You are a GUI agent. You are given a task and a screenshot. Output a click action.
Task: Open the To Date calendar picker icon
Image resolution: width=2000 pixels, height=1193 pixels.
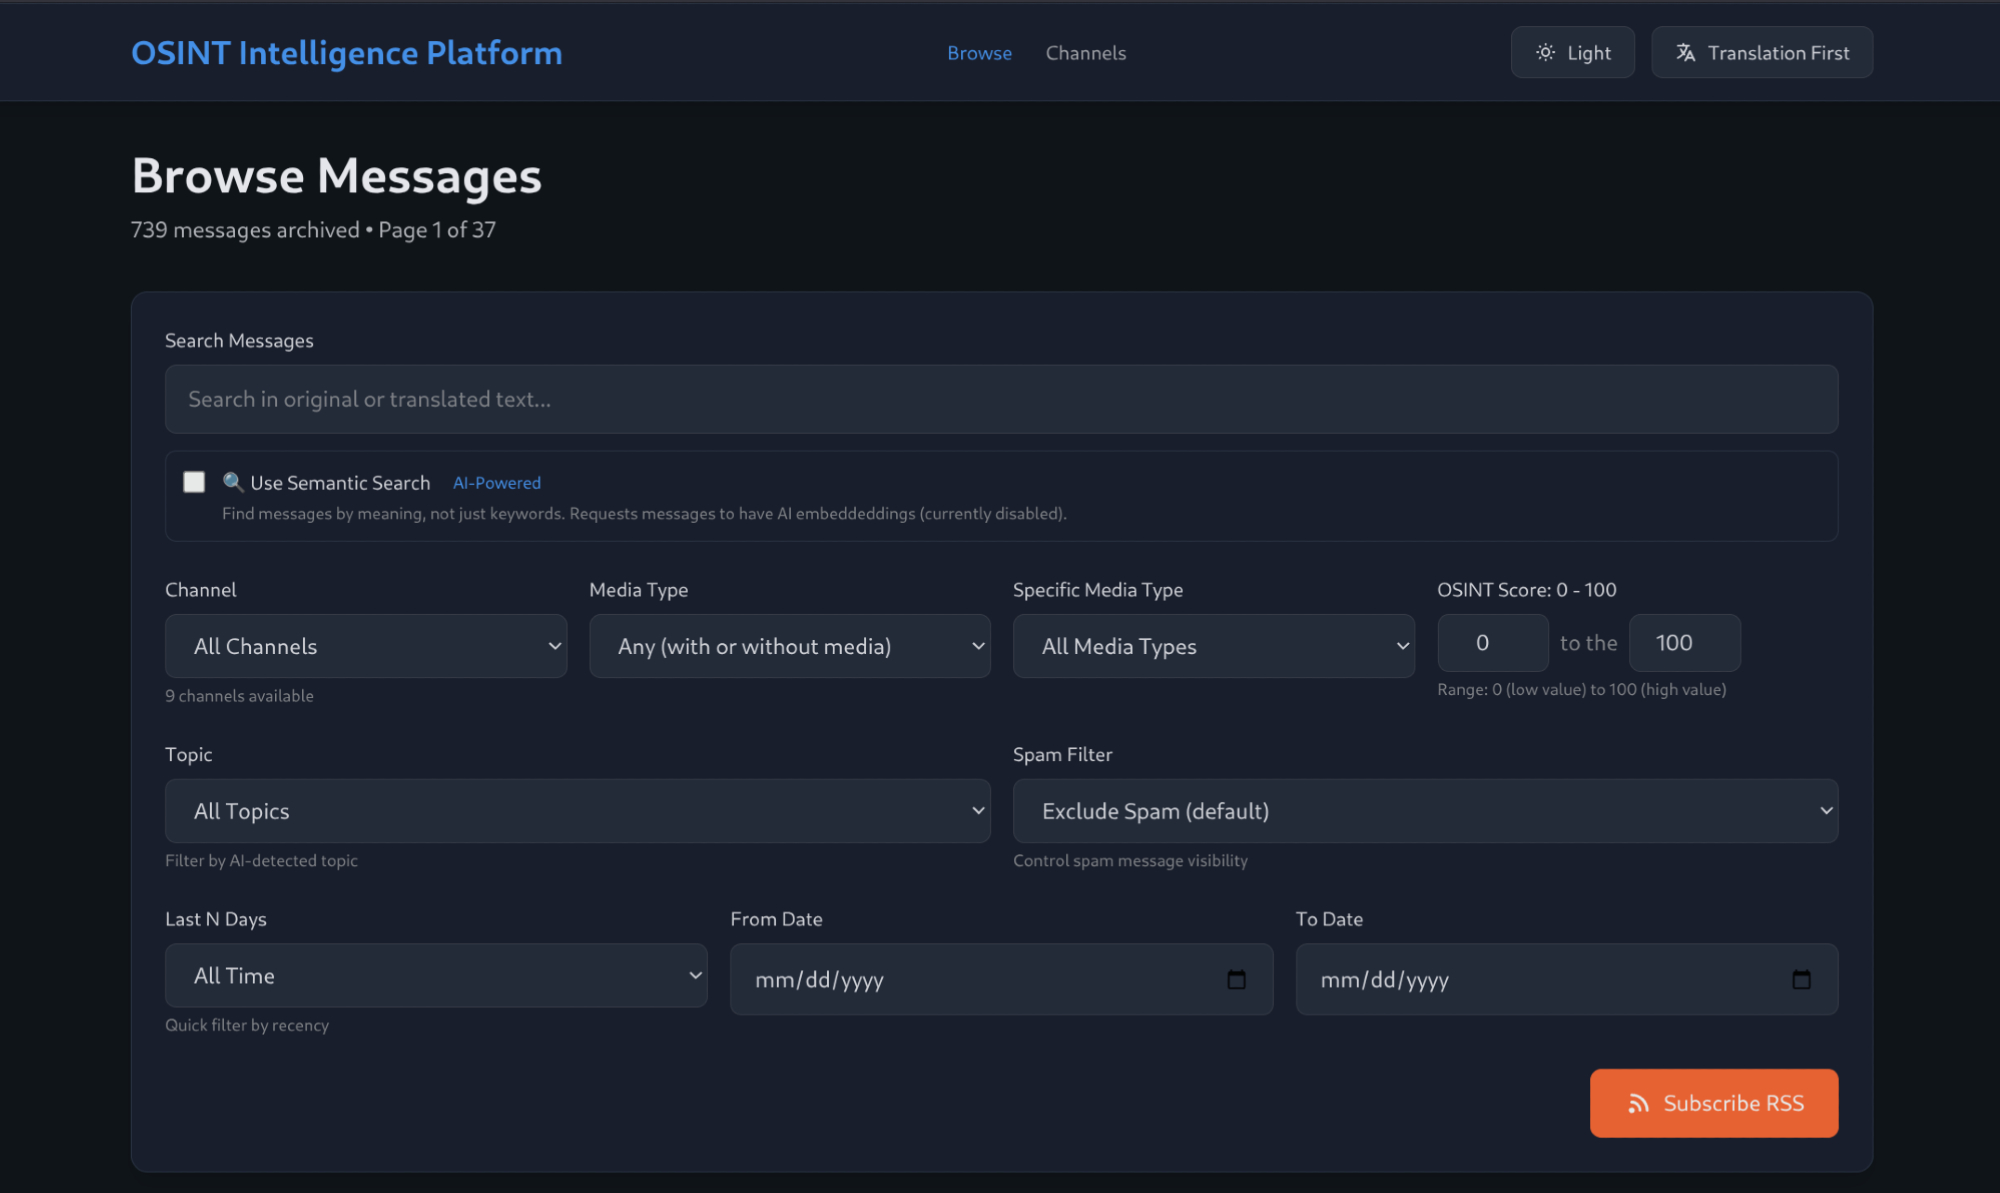1801,980
